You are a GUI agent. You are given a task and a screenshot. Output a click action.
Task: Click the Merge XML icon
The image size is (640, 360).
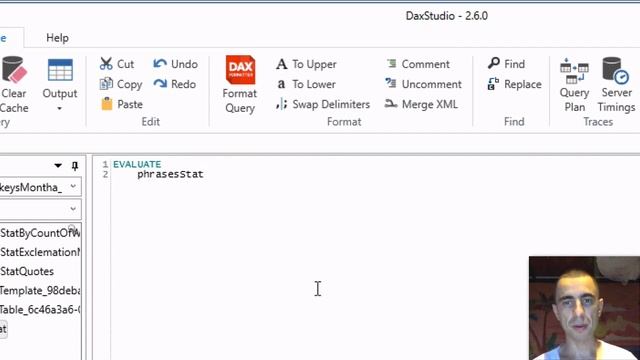pyautogui.click(x=391, y=104)
